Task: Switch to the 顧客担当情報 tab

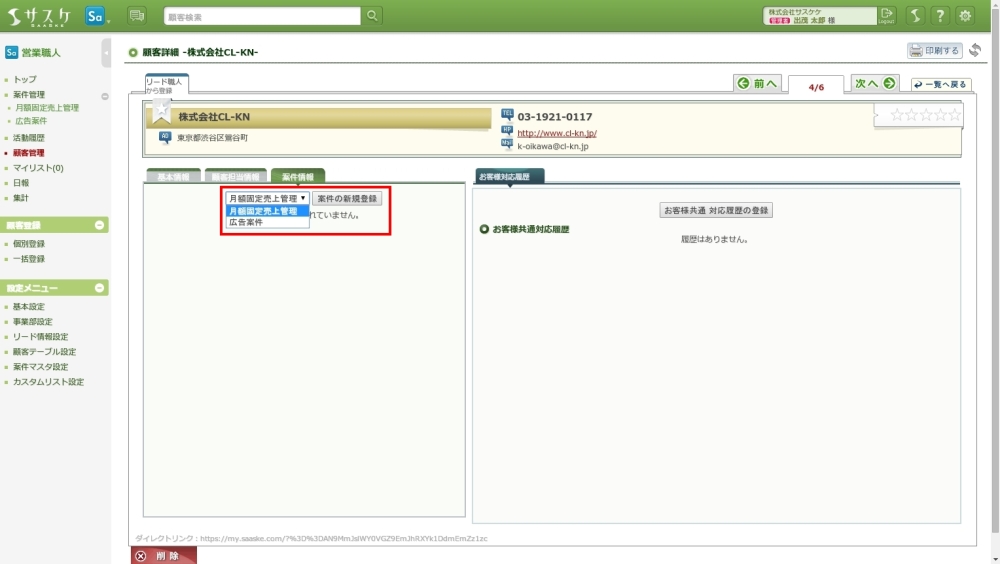Action: (x=235, y=177)
